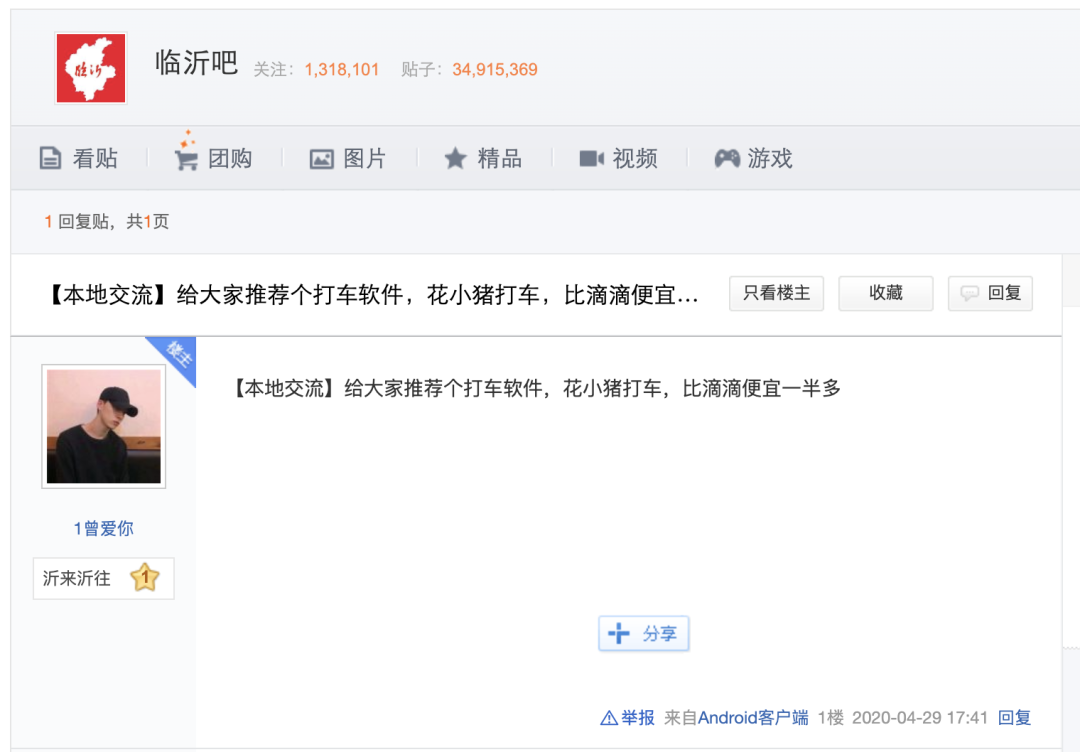The height and width of the screenshot is (752, 1080).
Task: Open the 视频 tab
Action: point(619,158)
